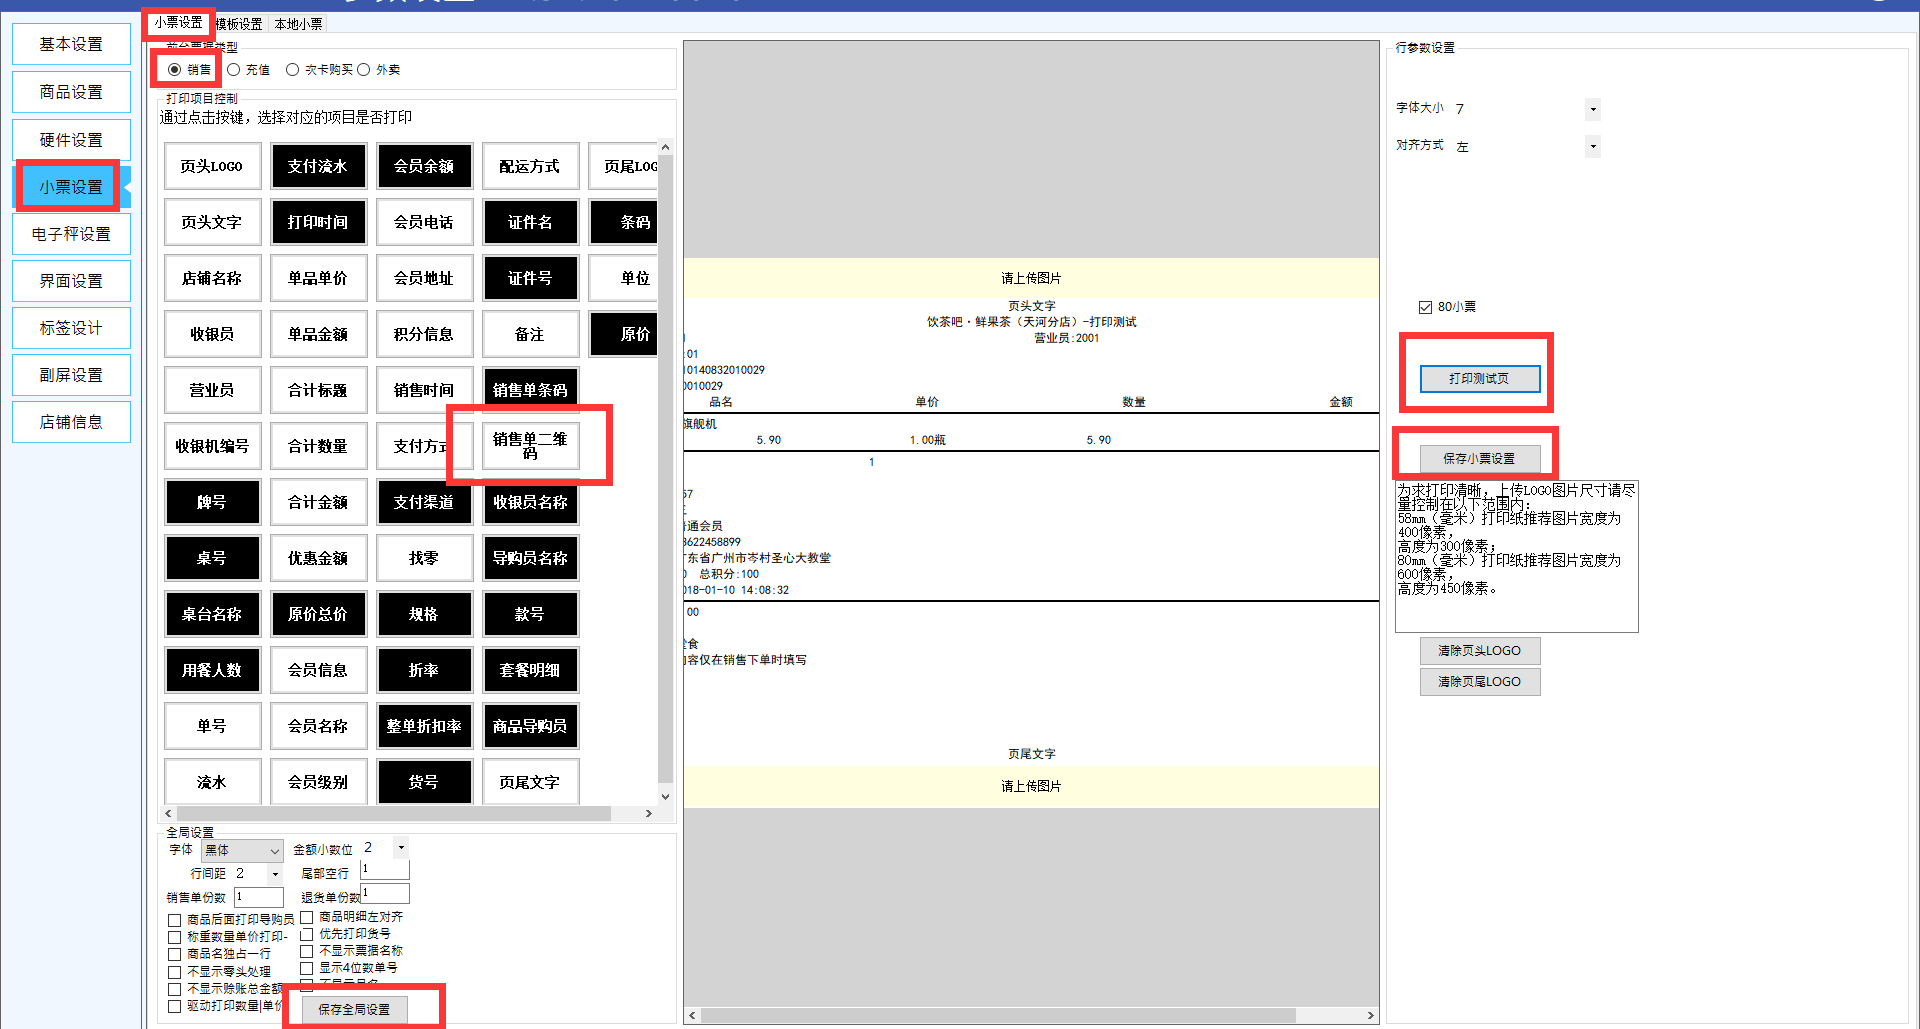Check the 80小票 checkbox
The height and width of the screenshot is (1029, 1920).
(x=1425, y=307)
